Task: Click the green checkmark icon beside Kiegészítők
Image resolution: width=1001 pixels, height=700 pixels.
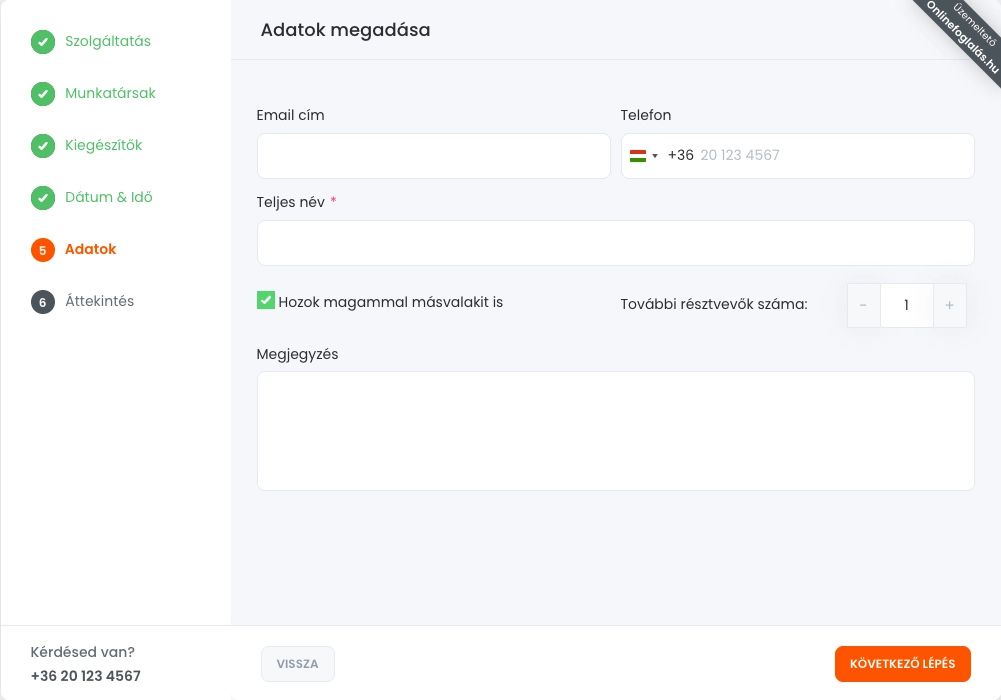Action: click(x=42, y=146)
